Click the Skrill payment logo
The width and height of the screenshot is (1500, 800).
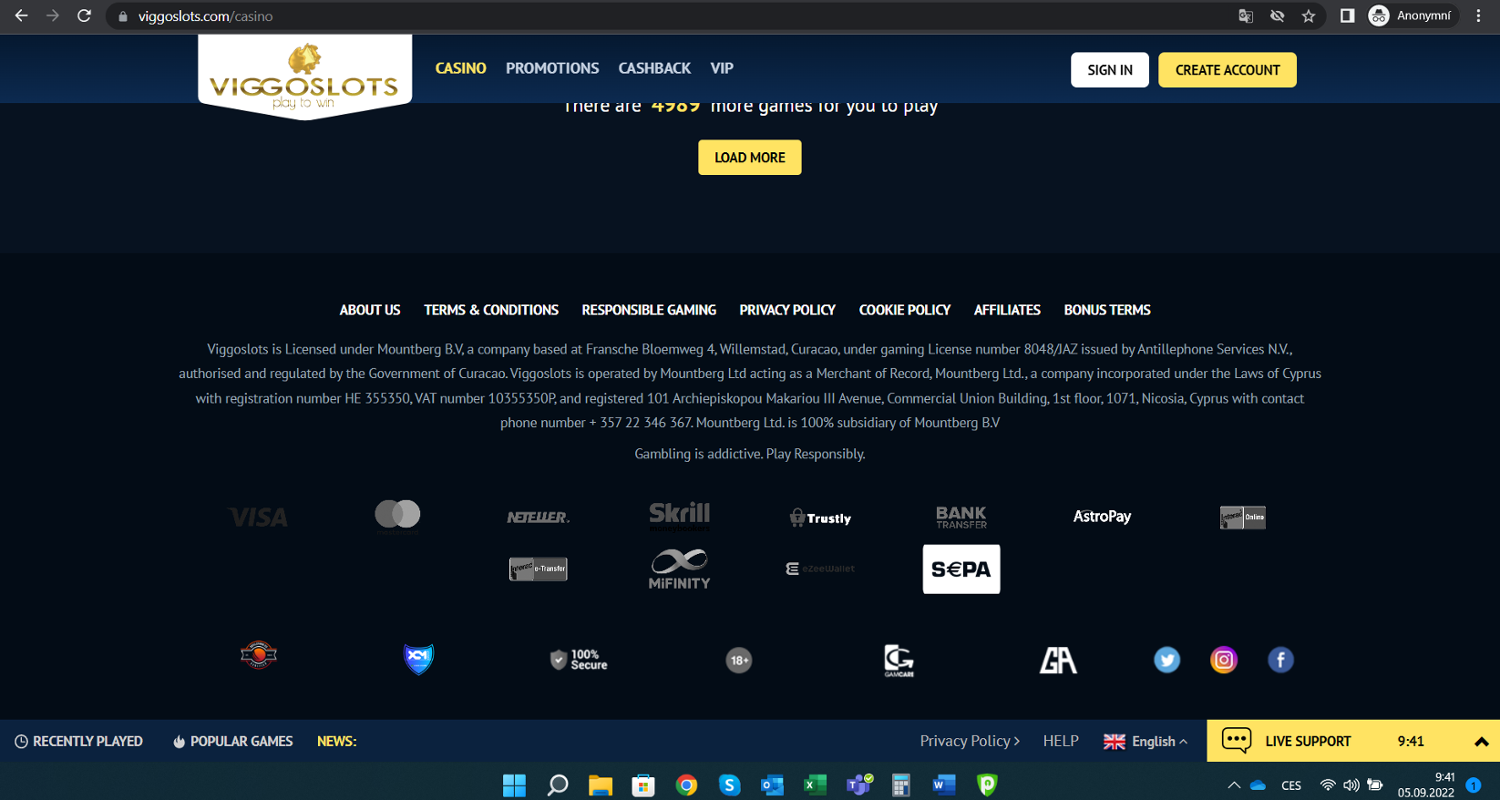pos(679,514)
